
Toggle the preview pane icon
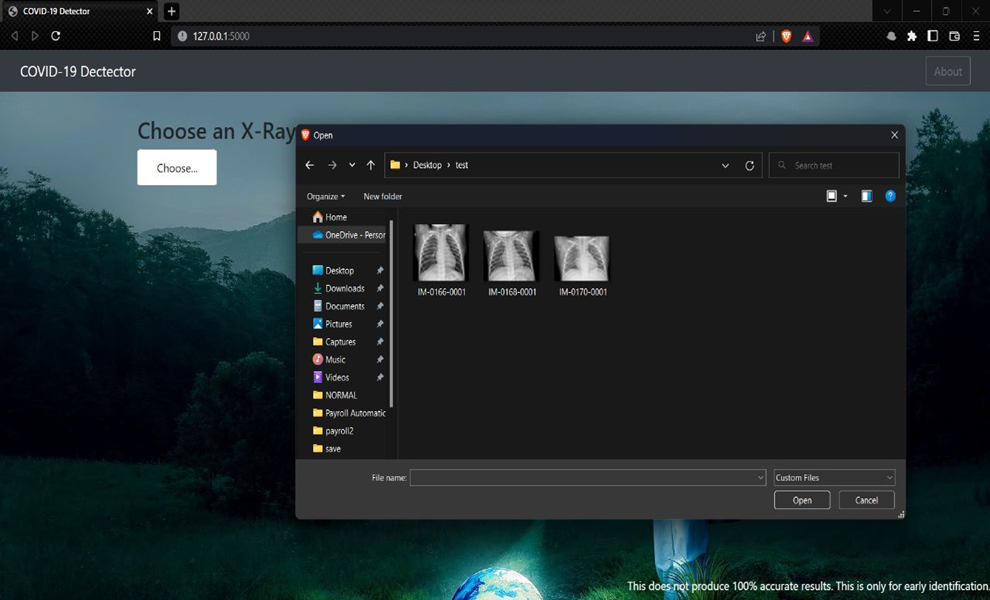866,196
